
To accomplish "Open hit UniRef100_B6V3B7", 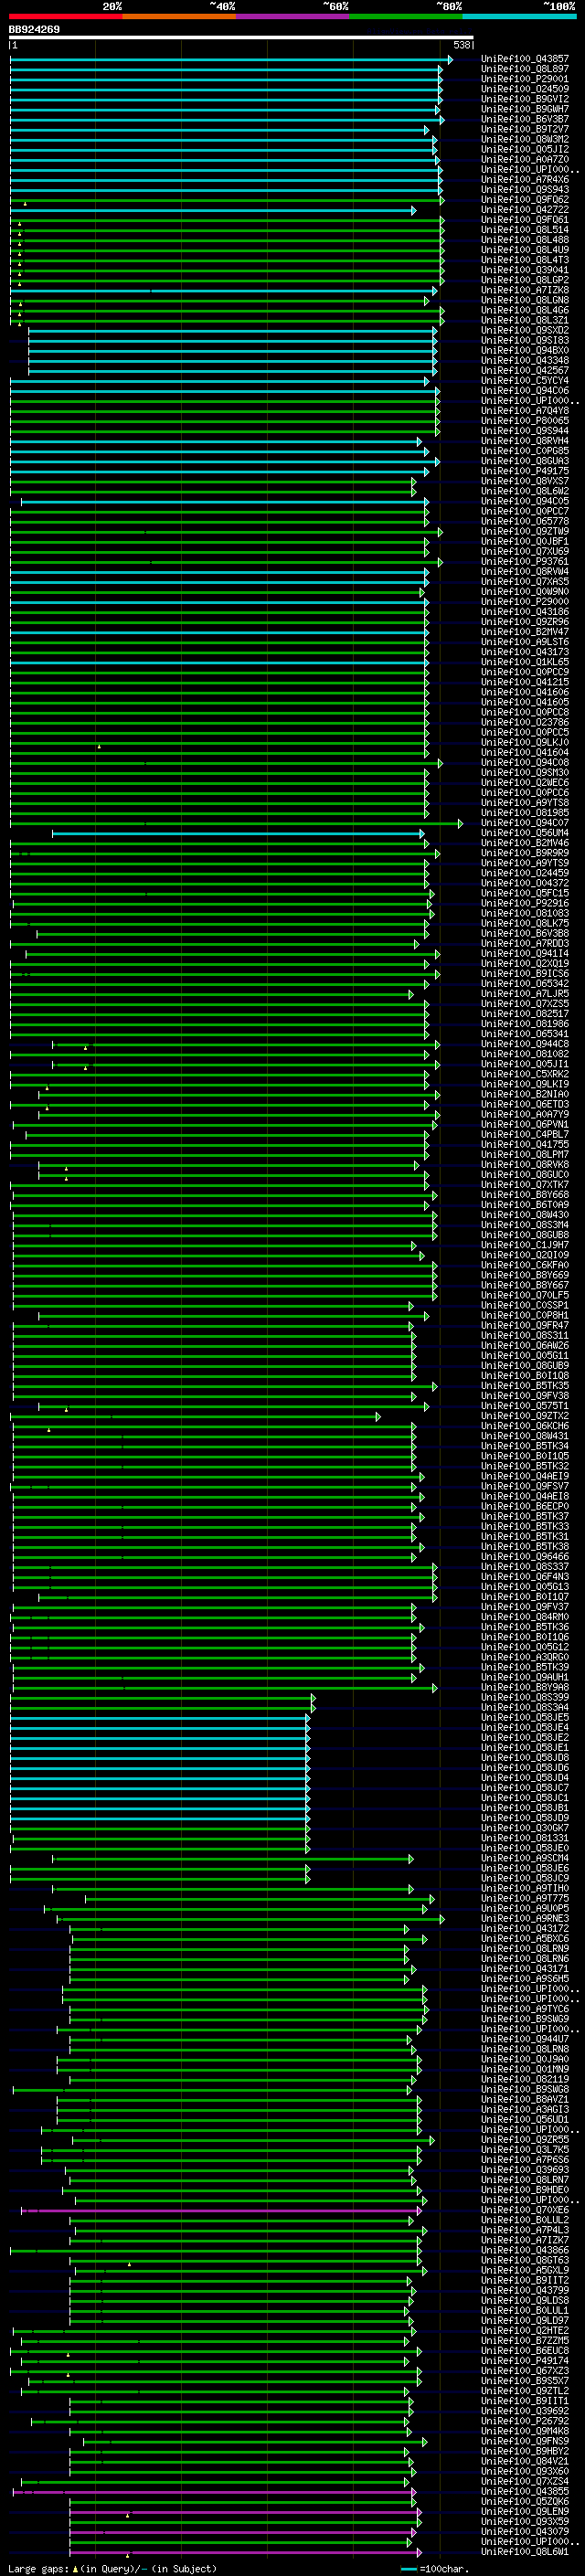I will coord(524,119).
